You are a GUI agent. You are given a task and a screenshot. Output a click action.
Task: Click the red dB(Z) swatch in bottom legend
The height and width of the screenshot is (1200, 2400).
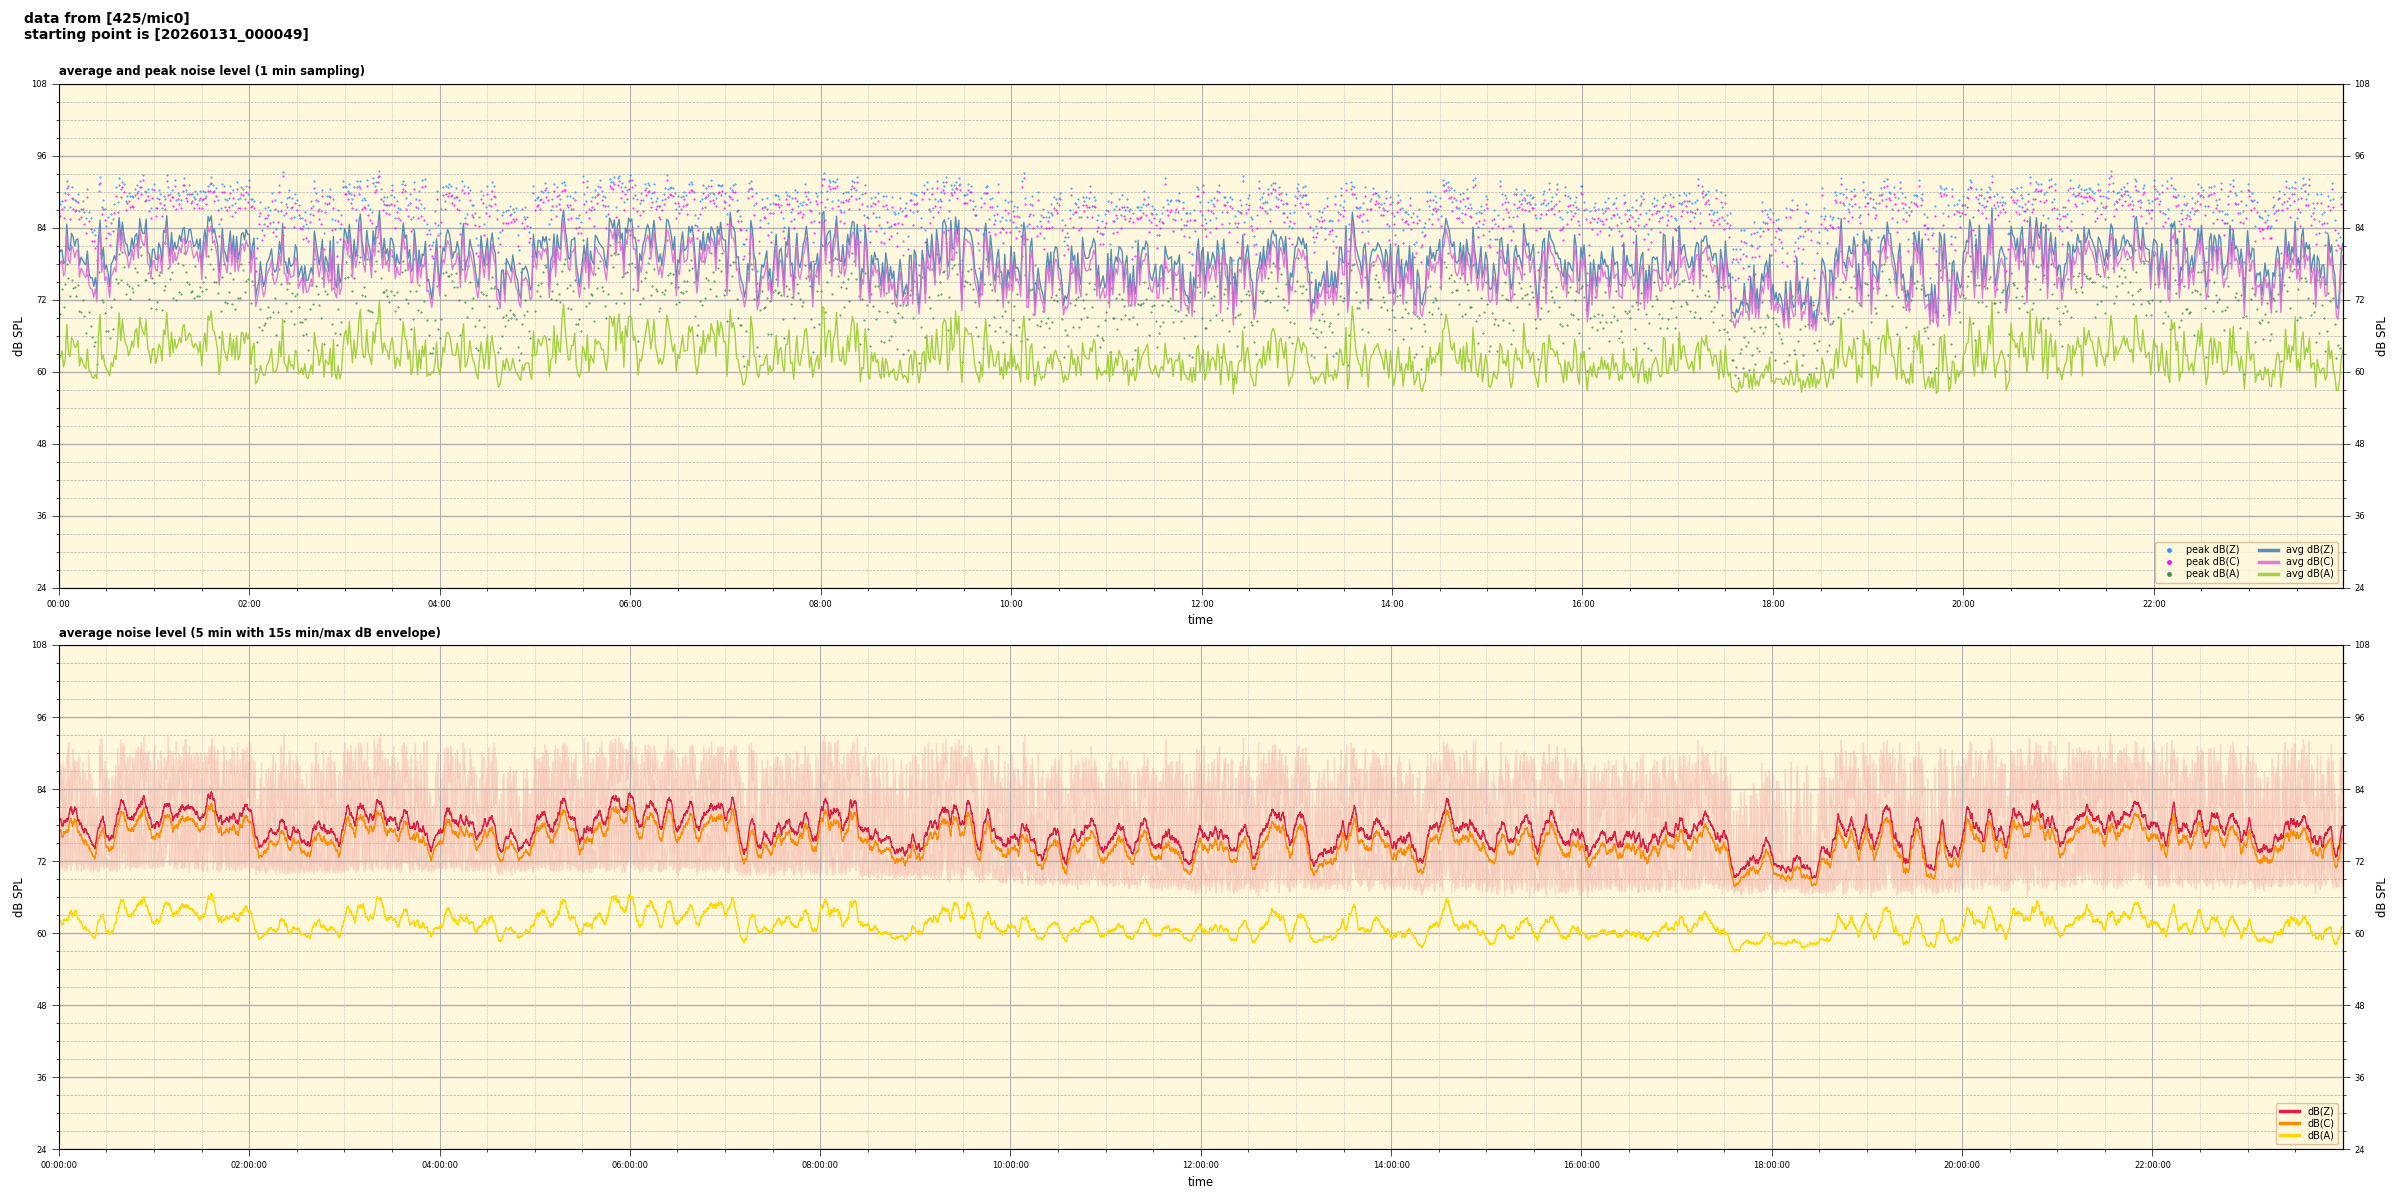2290,1111
